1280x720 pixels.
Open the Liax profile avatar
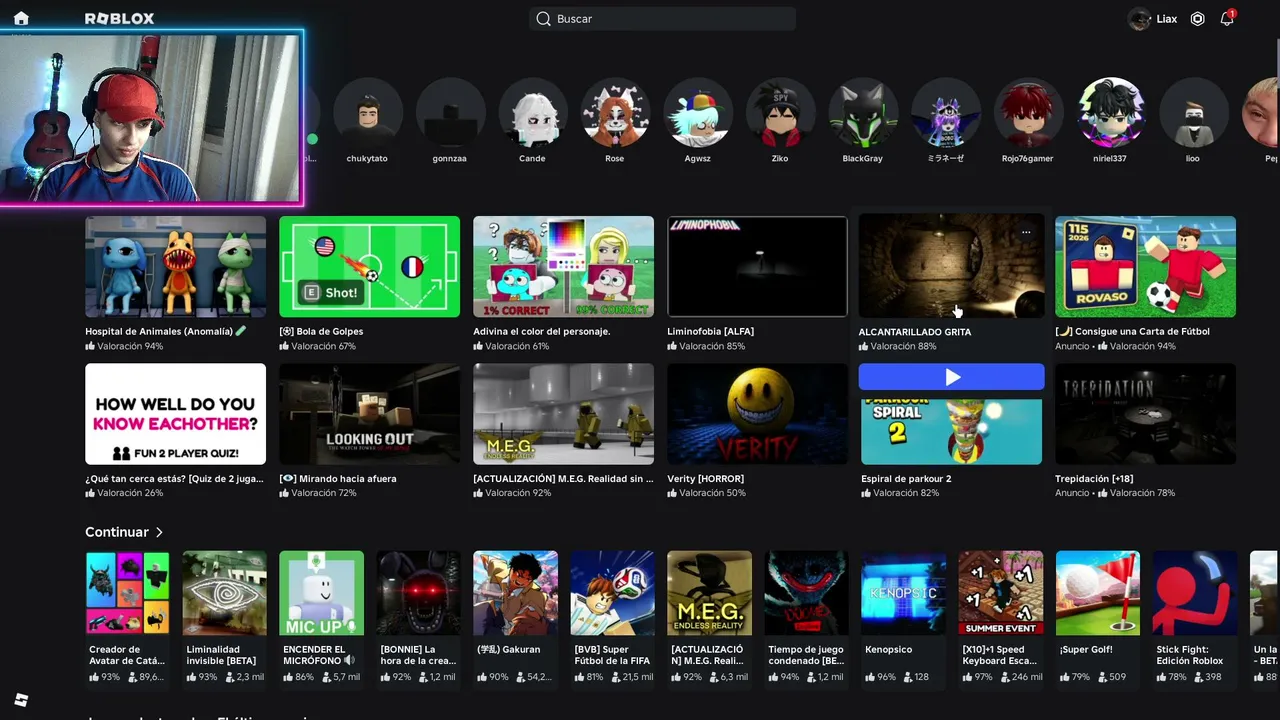(1139, 19)
